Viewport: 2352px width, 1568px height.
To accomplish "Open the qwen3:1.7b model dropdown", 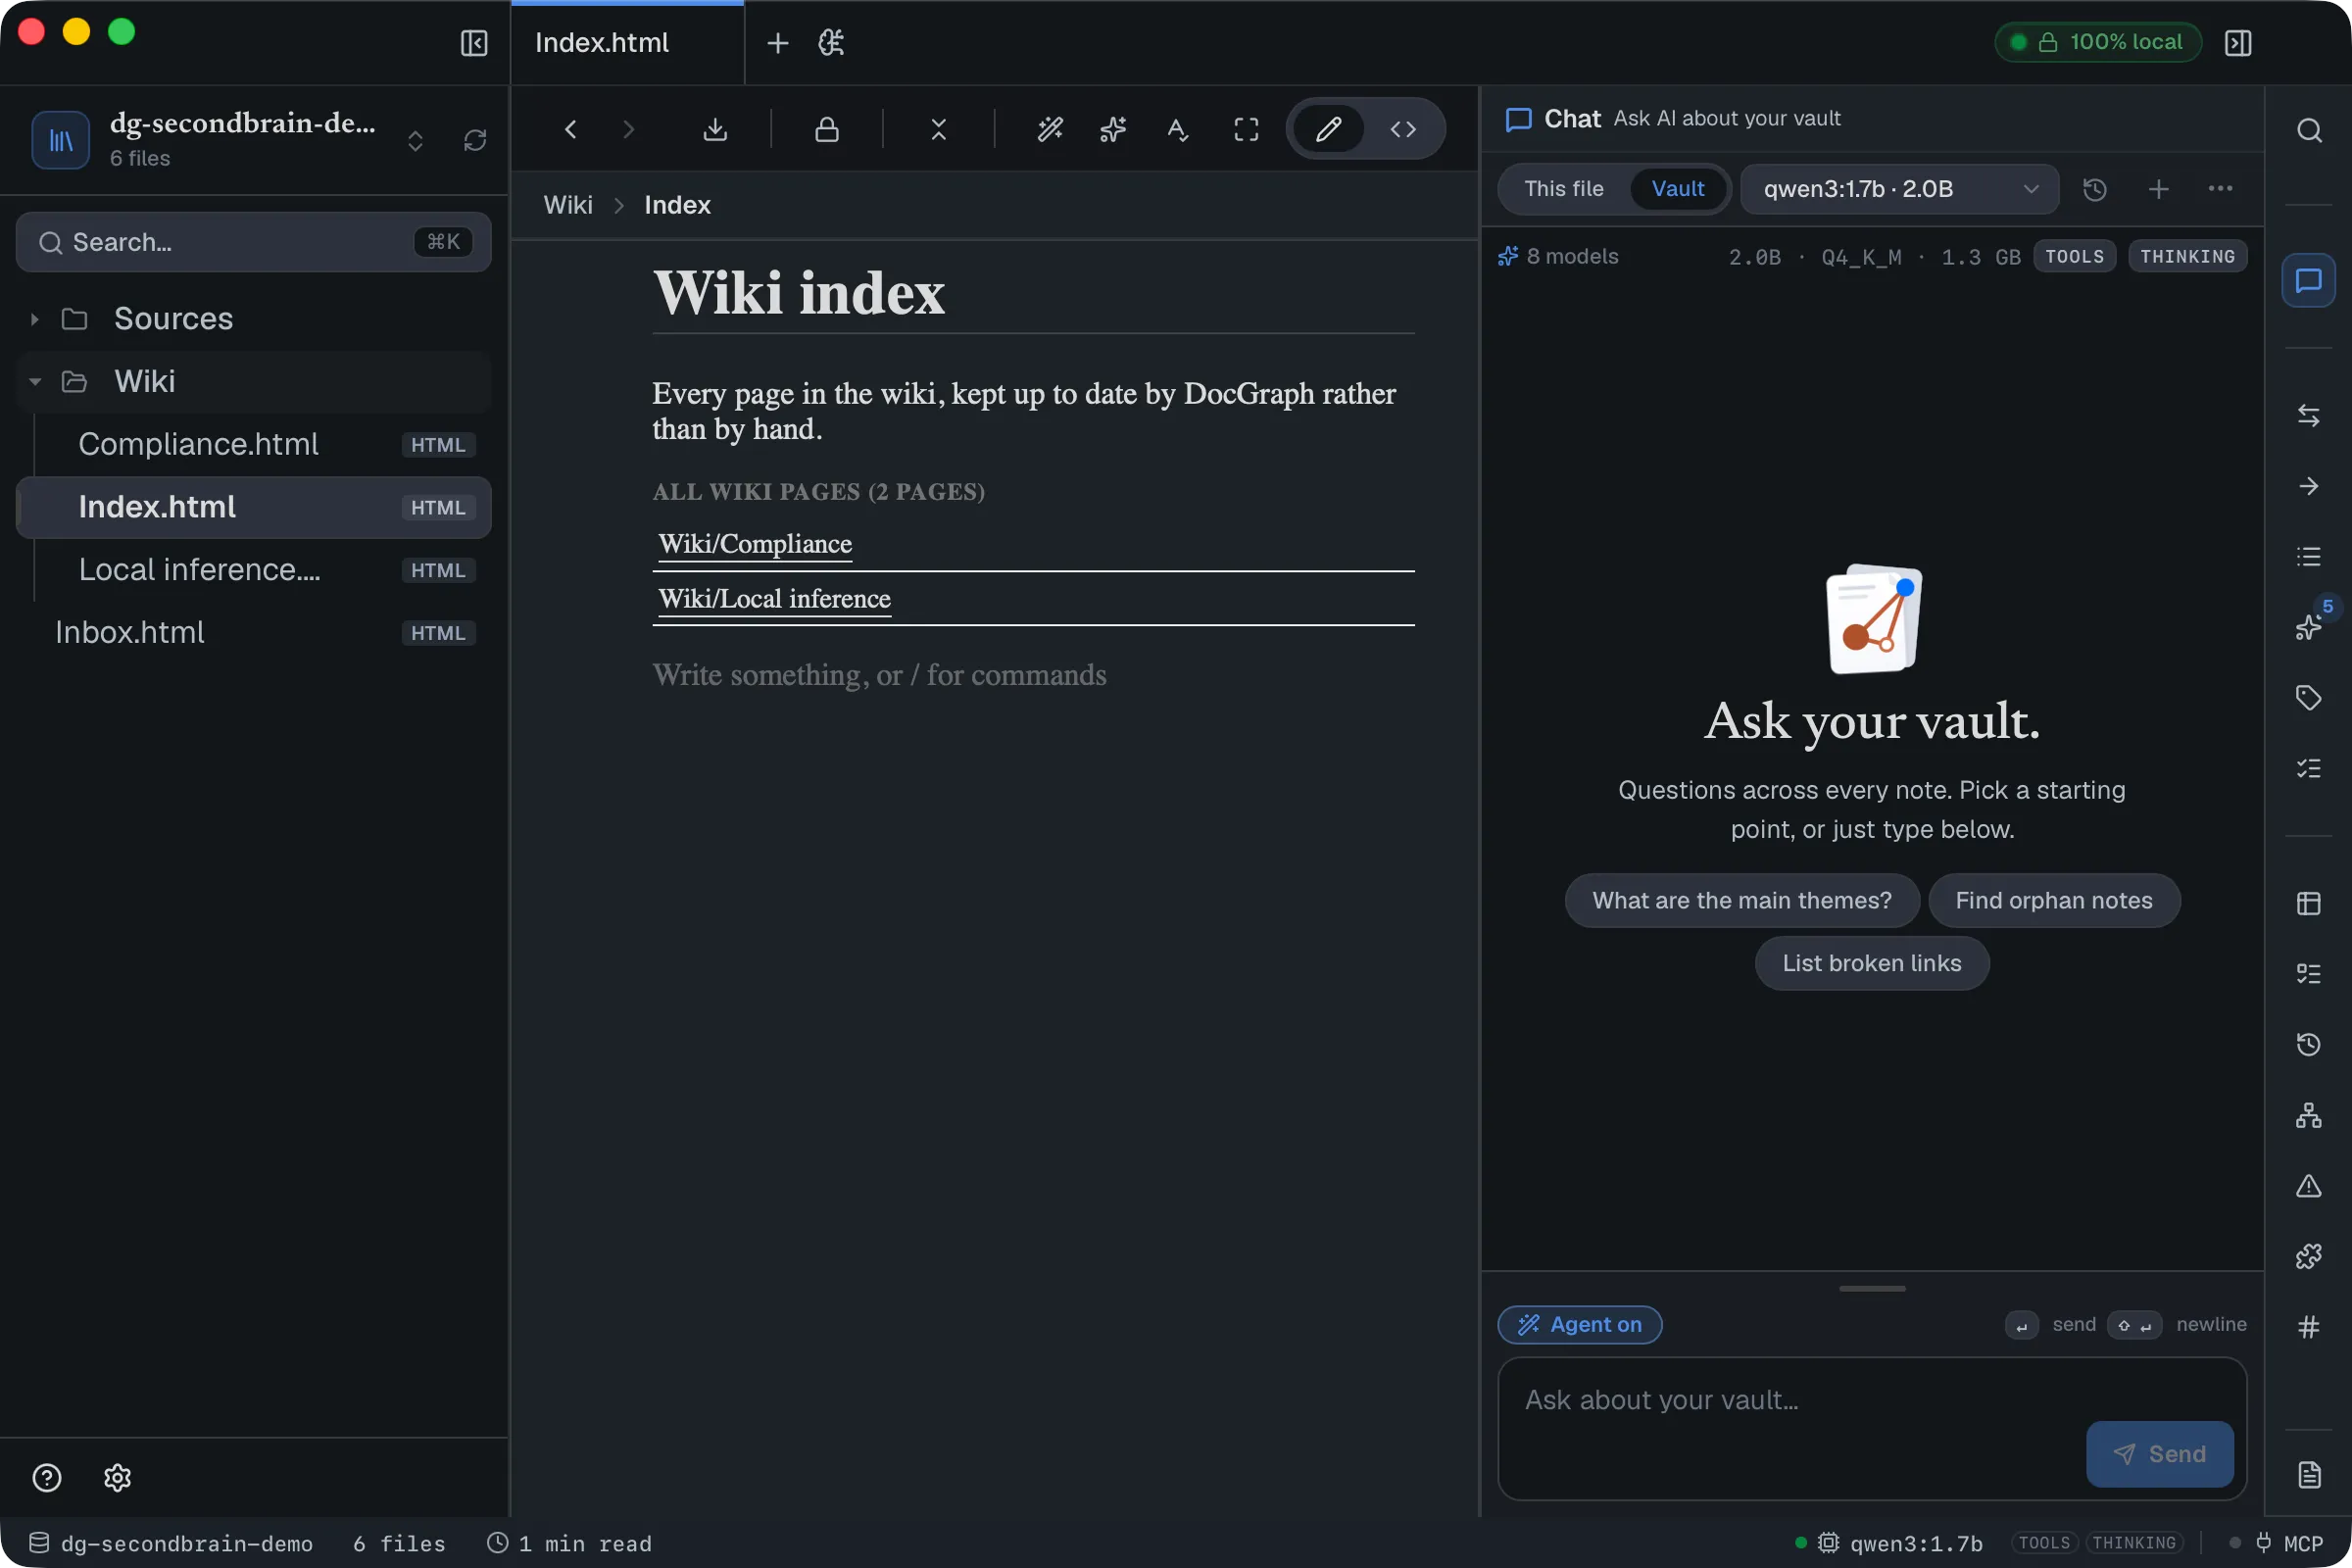I will [x=1899, y=189].
